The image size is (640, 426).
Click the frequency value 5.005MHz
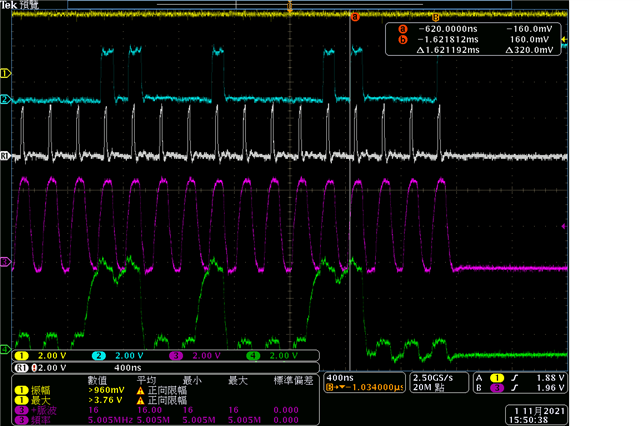[x=110, y=420]
